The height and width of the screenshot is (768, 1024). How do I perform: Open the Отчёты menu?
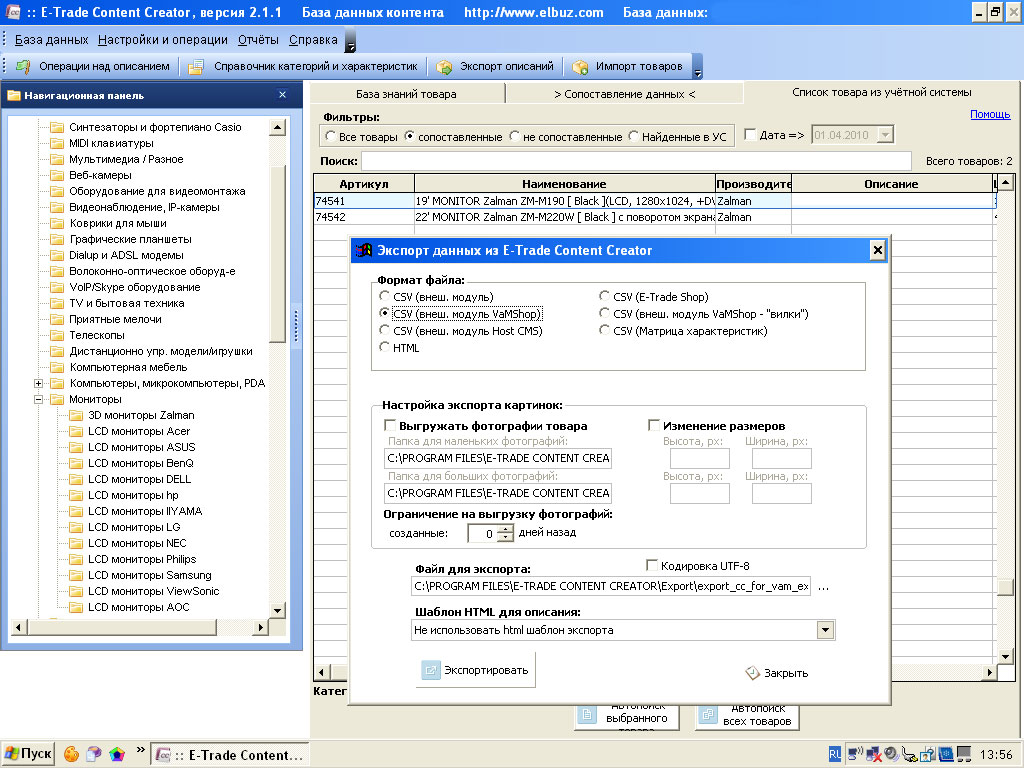[x=258, y=40]
